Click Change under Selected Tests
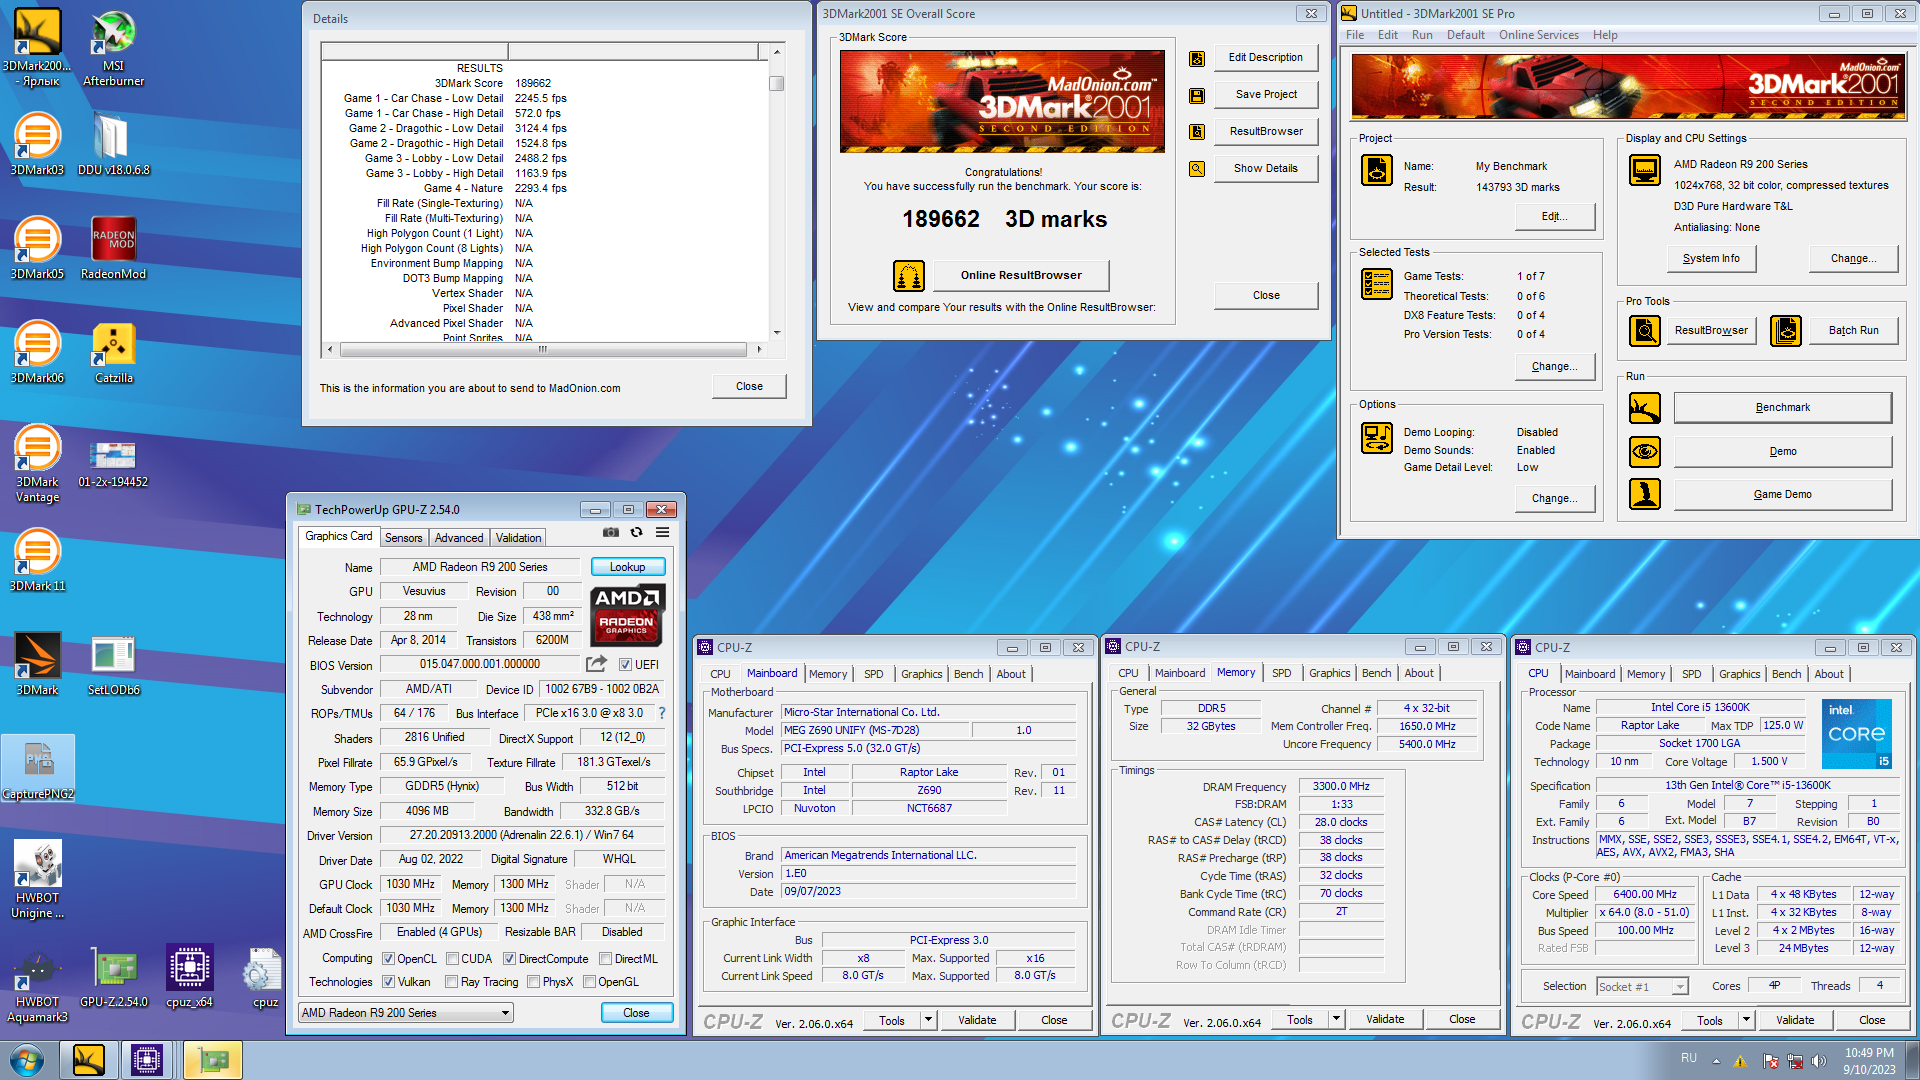 pos(1554,367)
